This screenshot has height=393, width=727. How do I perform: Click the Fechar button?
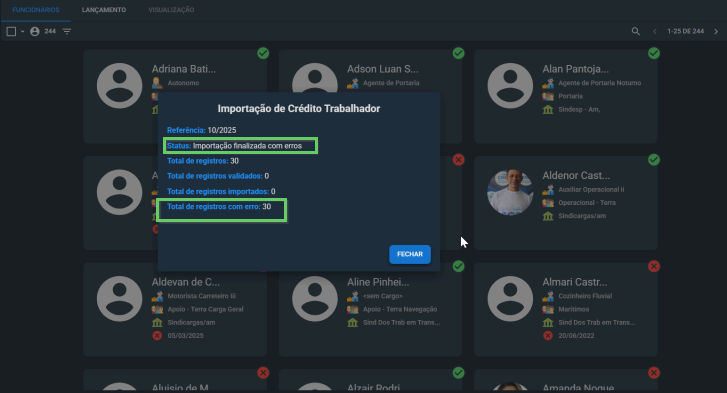(x=410, y=254)
